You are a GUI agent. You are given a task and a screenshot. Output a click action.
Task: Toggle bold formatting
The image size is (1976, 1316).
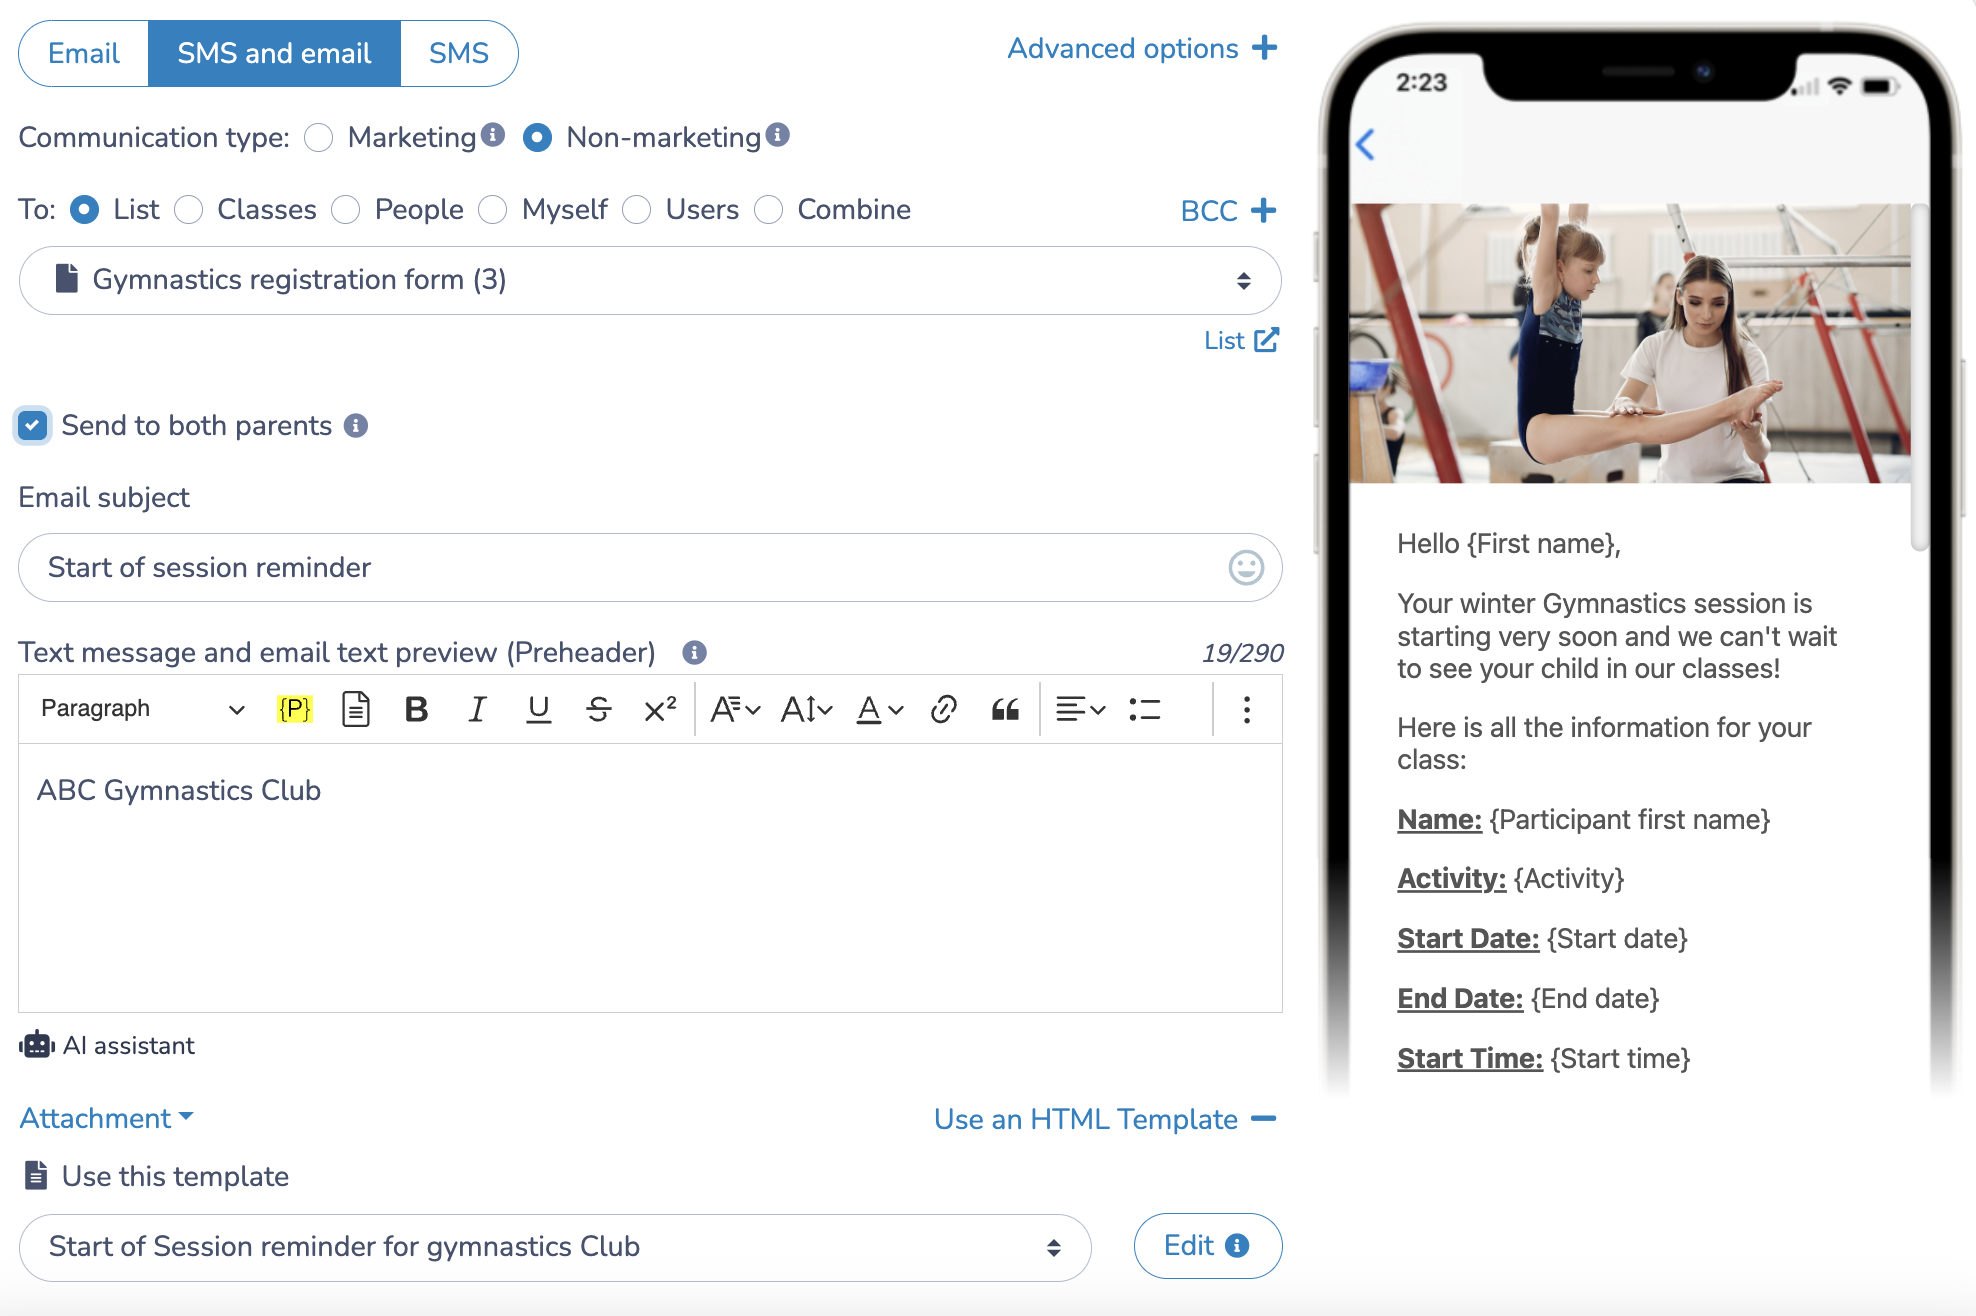click(x=417, y=709)
